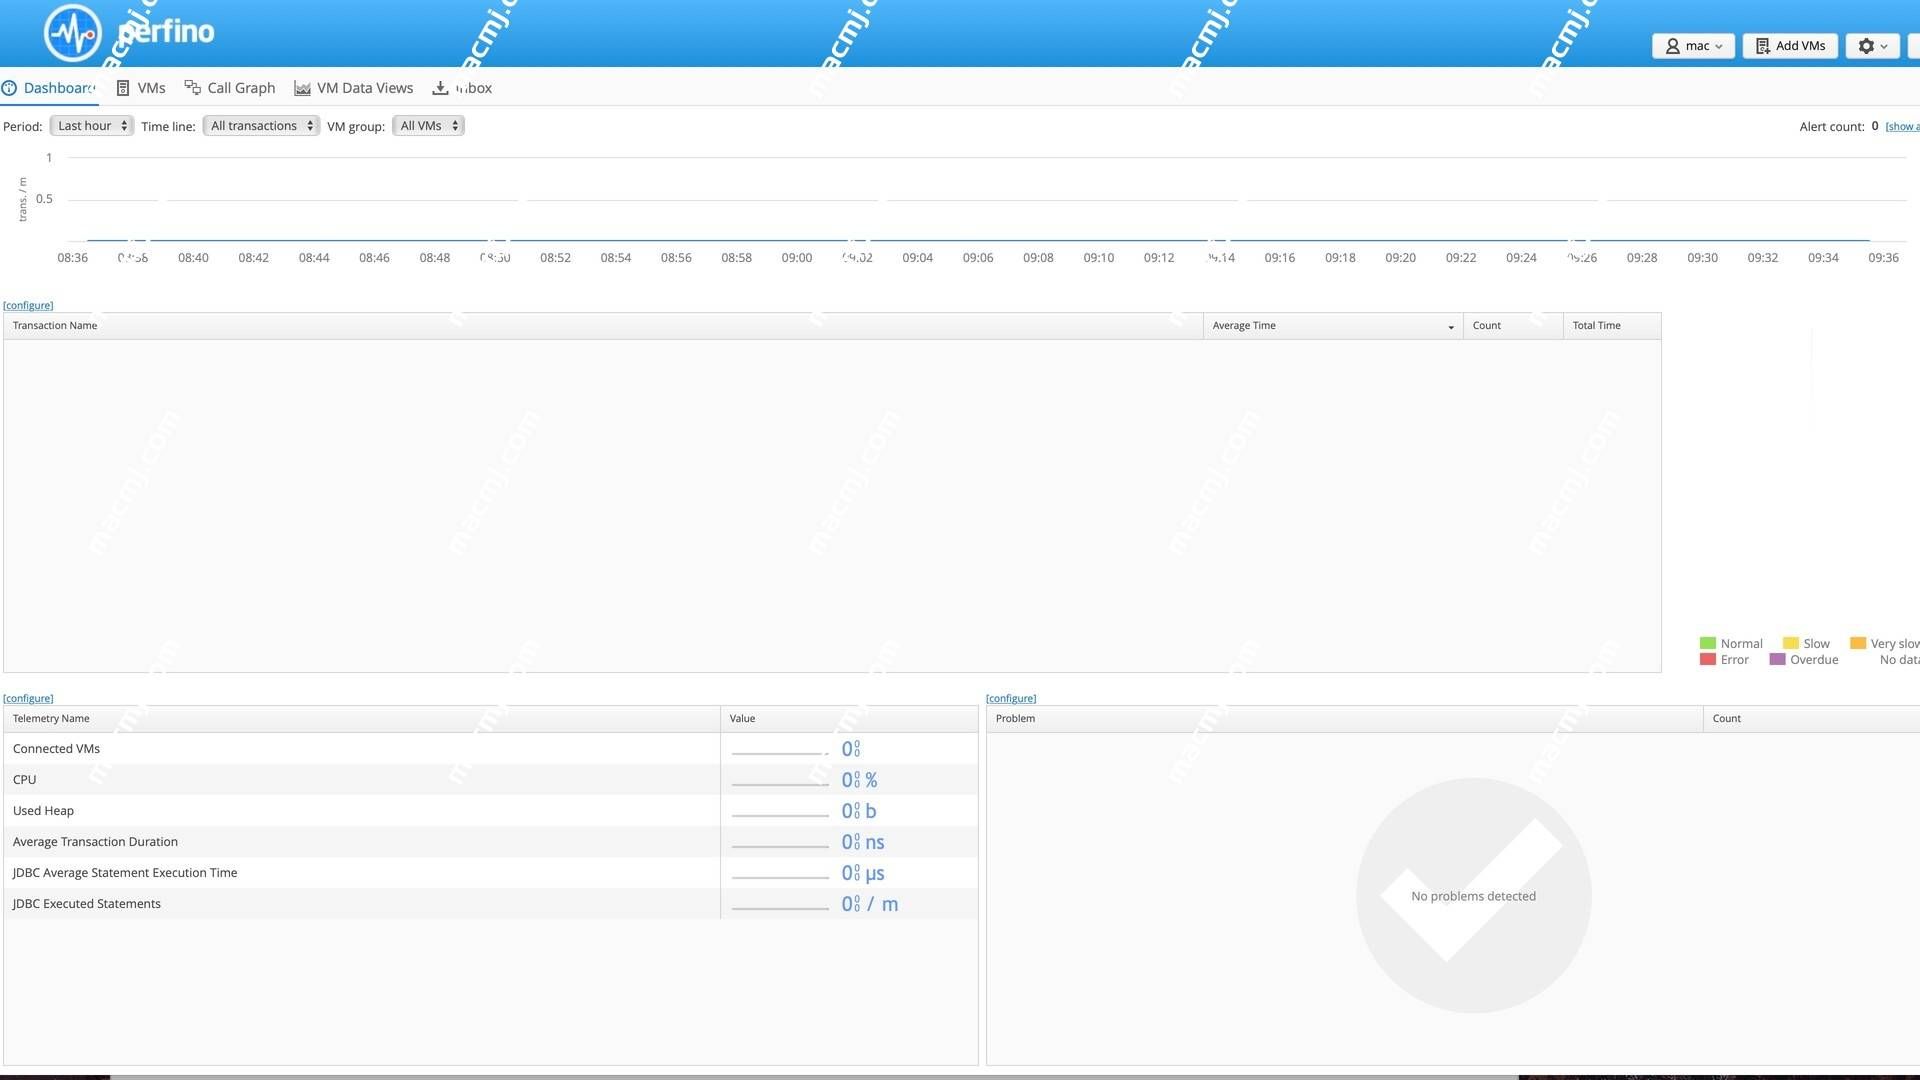Drag the transaction timeline marker at 09:00
Viewport: 1920px width, 1080px height.
tap(796, 241)
